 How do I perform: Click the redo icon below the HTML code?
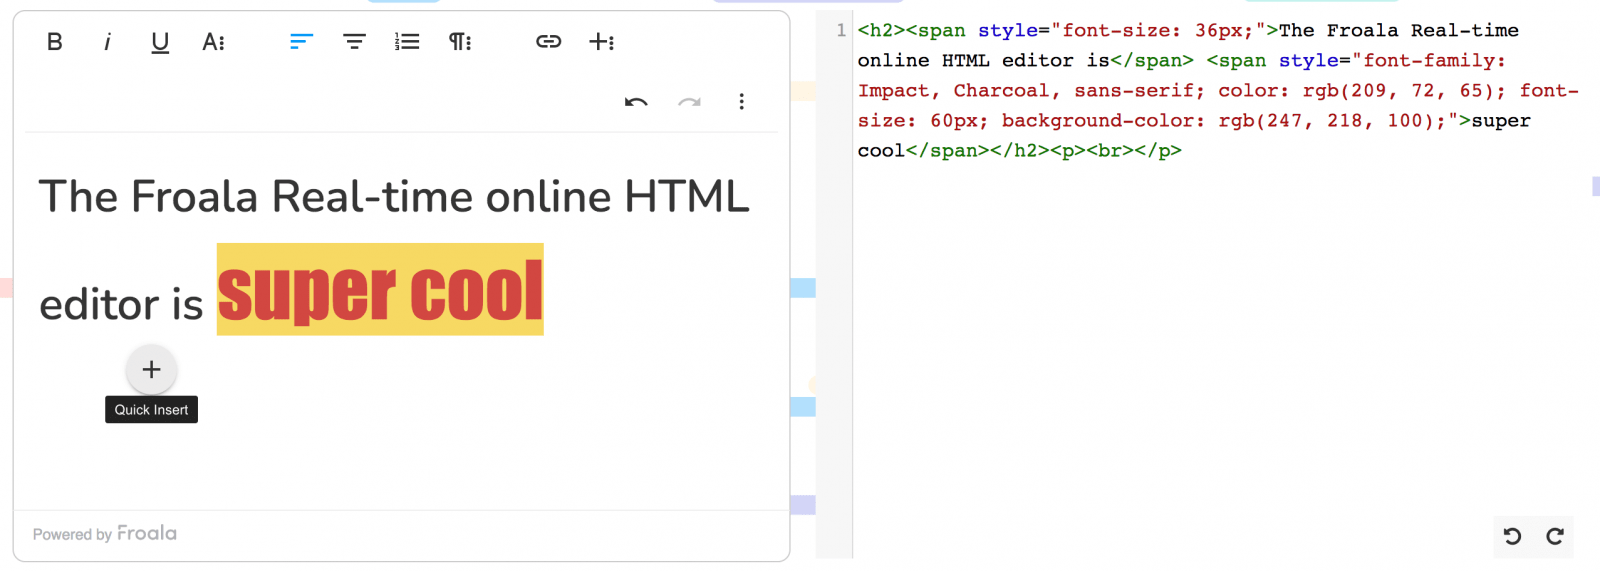tap(1555, 536)
